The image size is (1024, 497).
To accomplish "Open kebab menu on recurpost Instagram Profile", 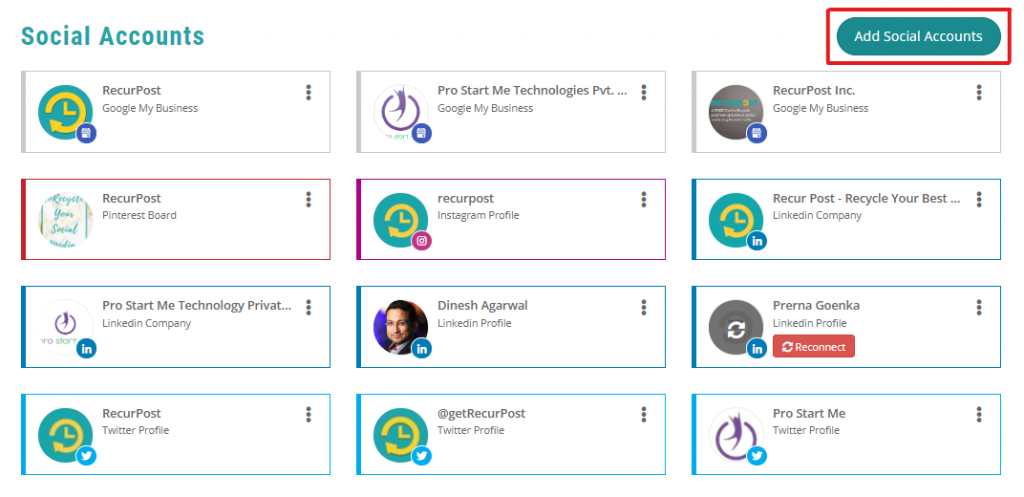I will tap(644, 199).
